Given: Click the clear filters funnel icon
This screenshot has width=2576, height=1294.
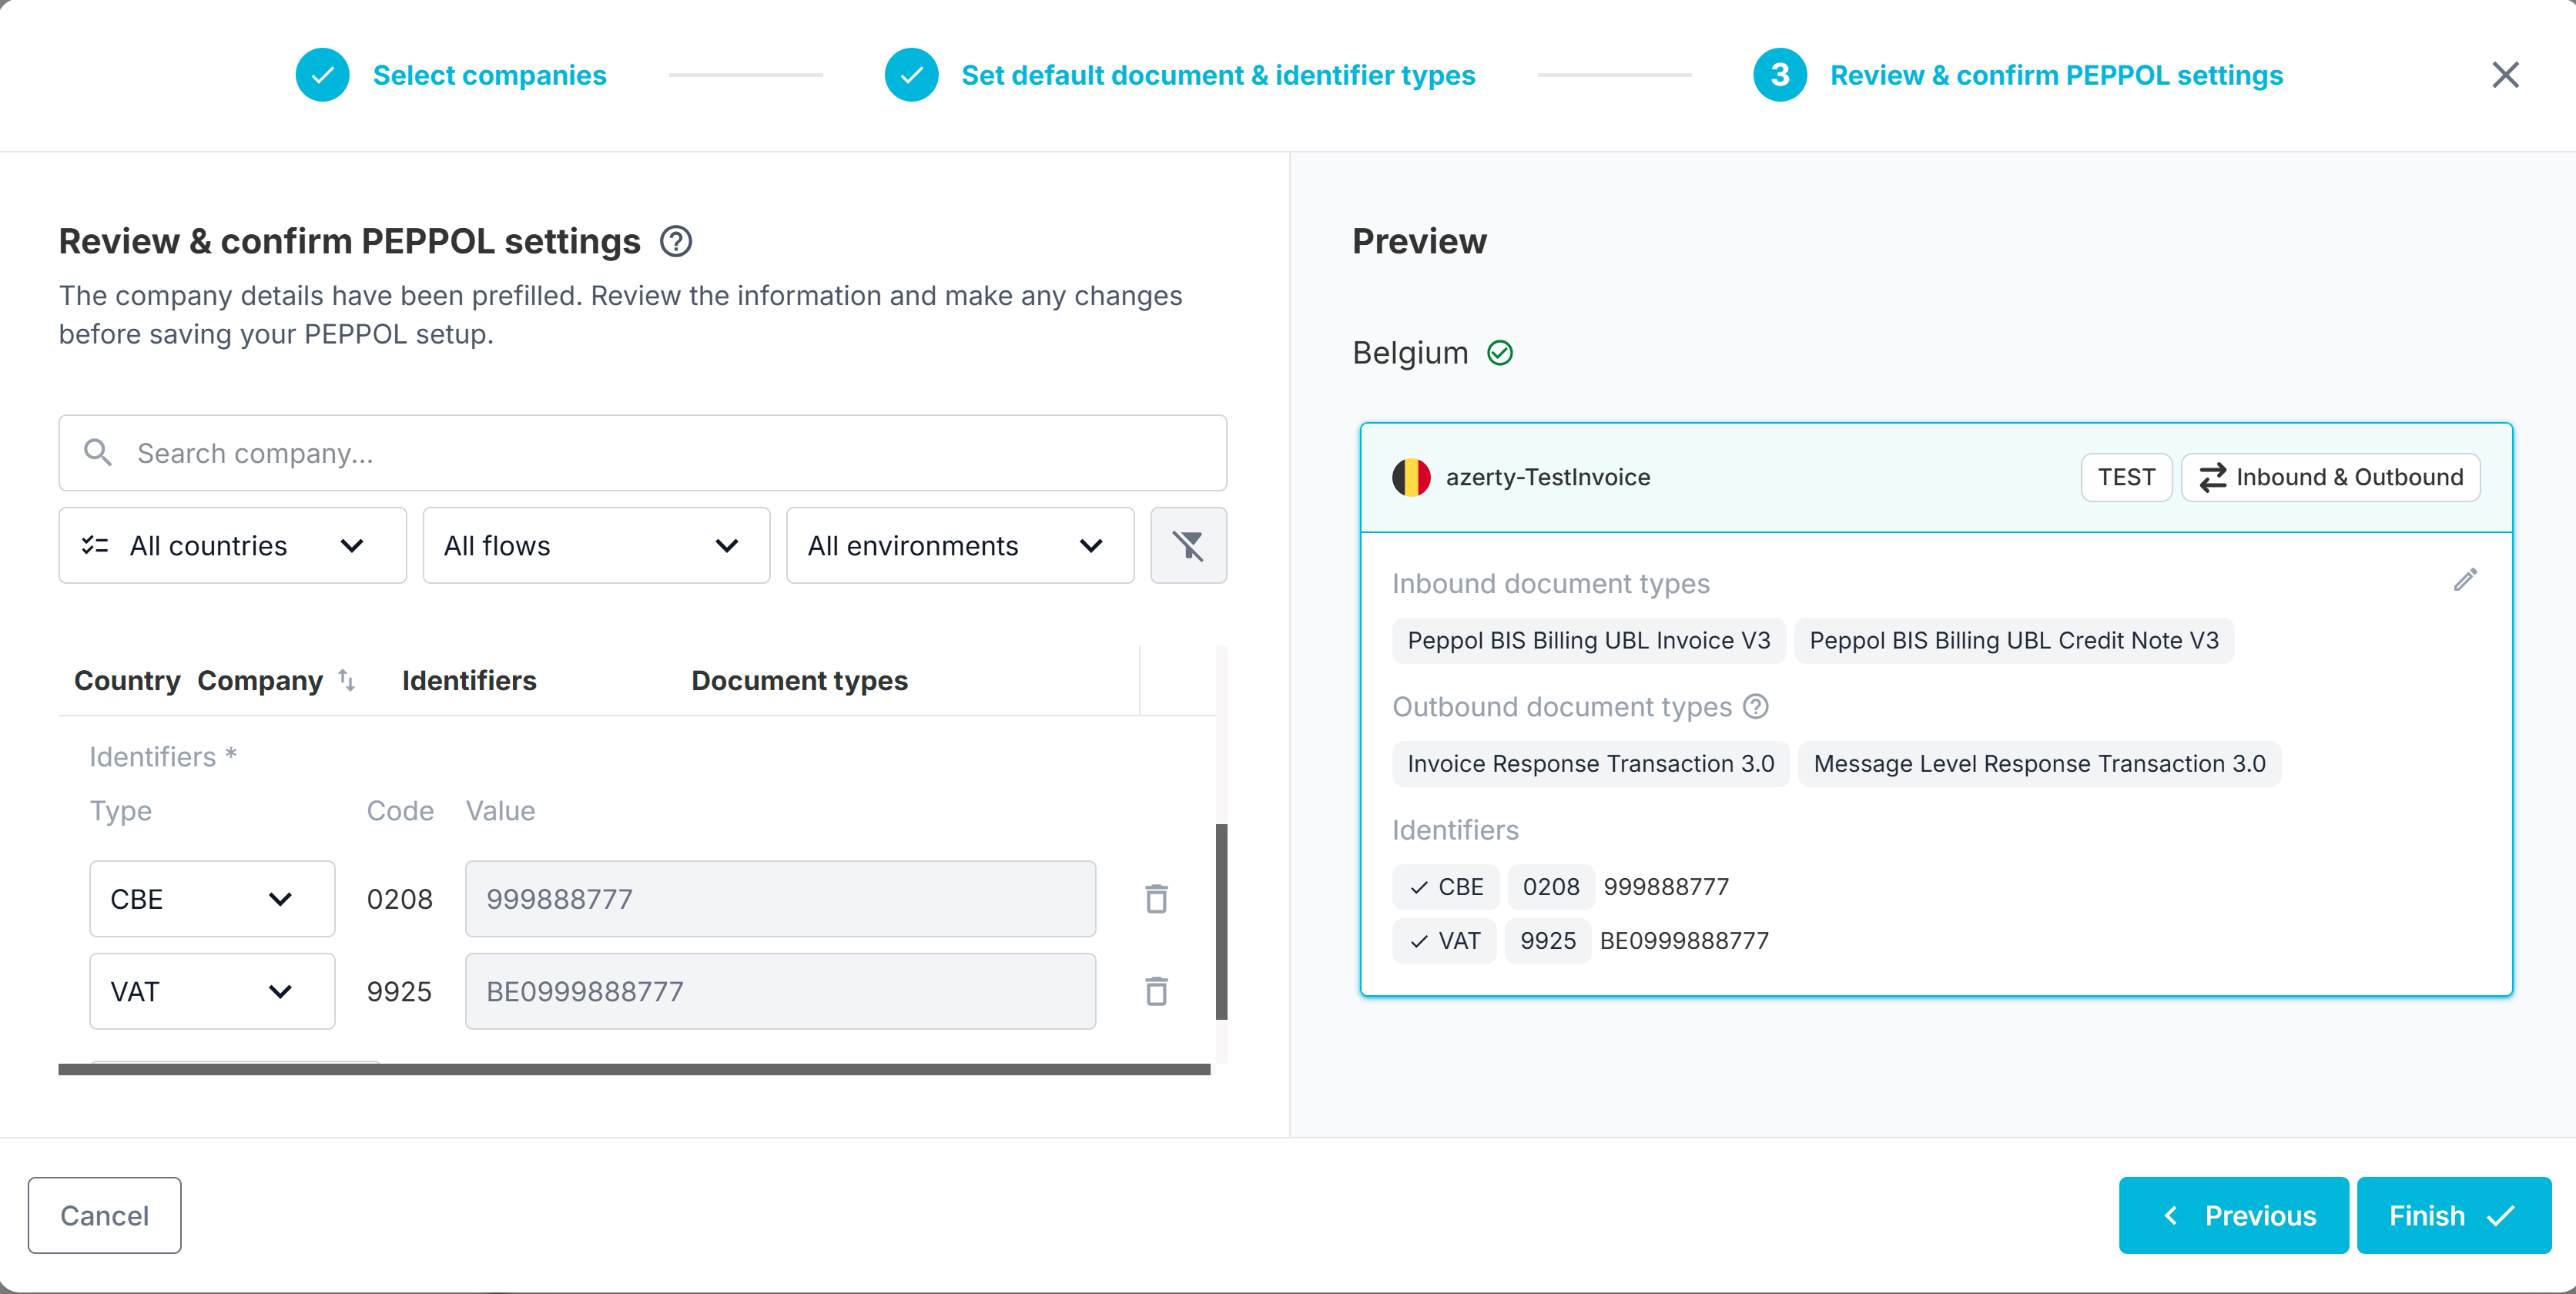Looking at the screenshot, I should point(1187,545).
